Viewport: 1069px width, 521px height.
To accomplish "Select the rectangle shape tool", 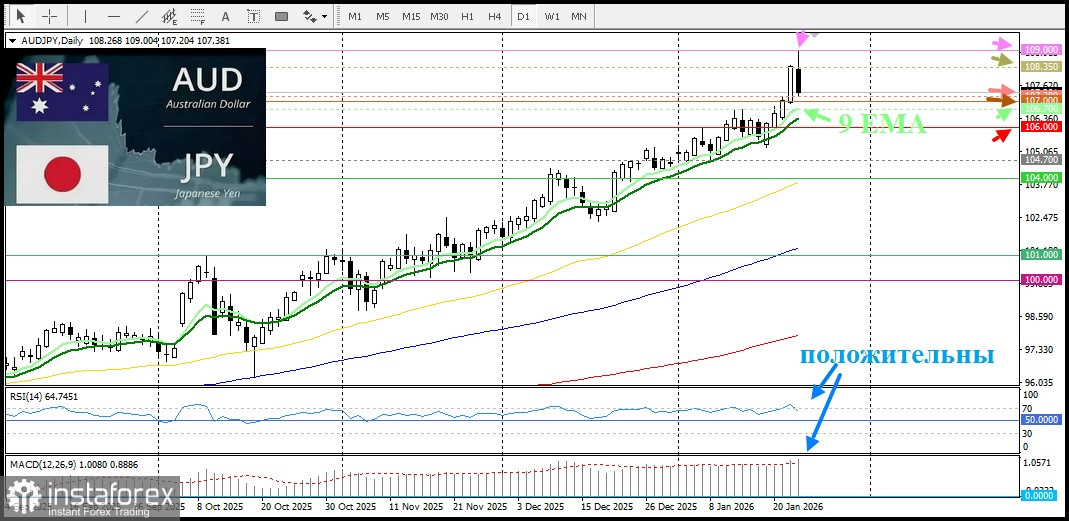I will [282, 16].
